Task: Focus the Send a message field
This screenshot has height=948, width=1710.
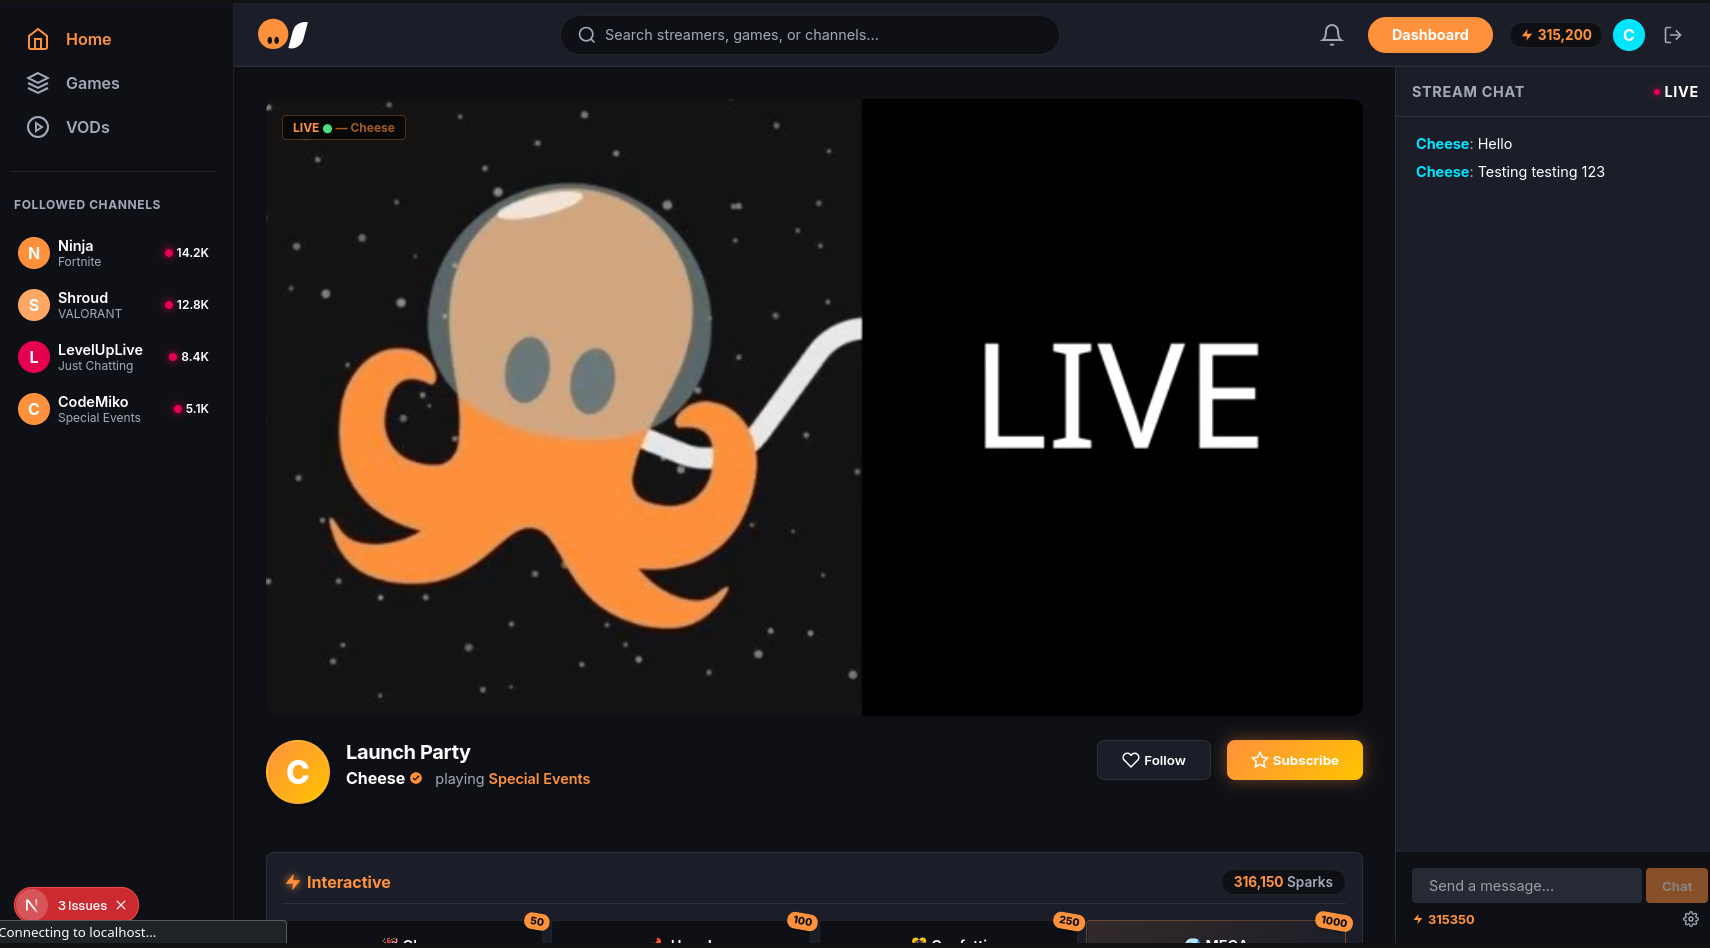Action: click(x=1525, y=886)
